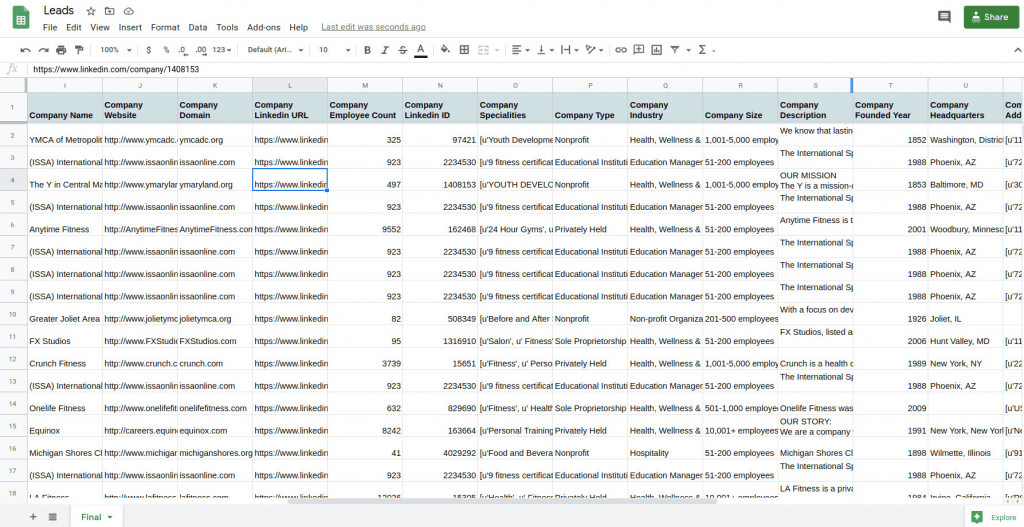Toggle italic formatting

(x=385, y=49)
